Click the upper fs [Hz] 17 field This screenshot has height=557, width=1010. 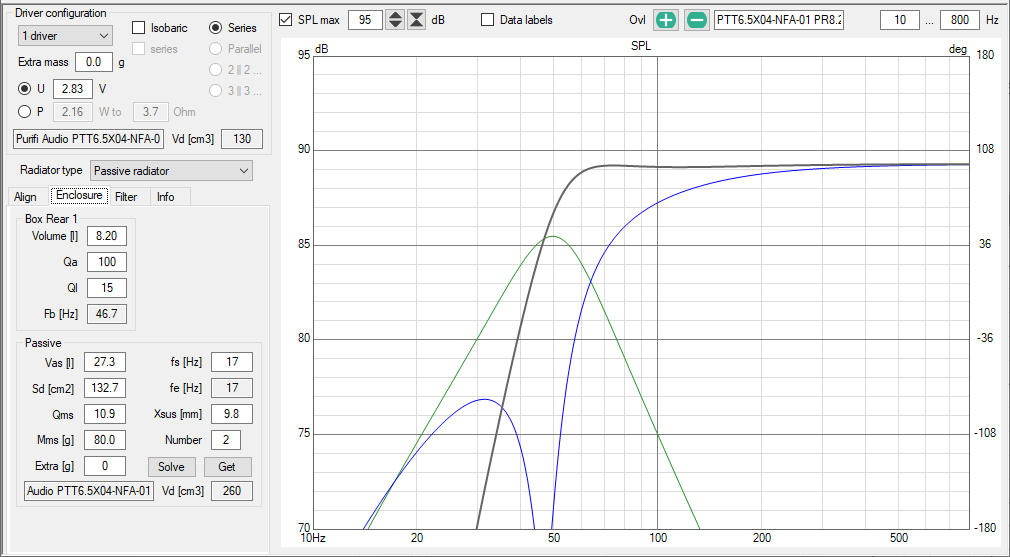232,363
